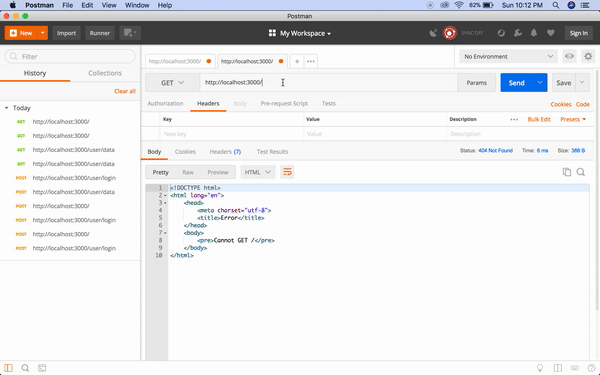600x375 pixels.
Task: Open the Test Results tab
Action: click(272, 152)
